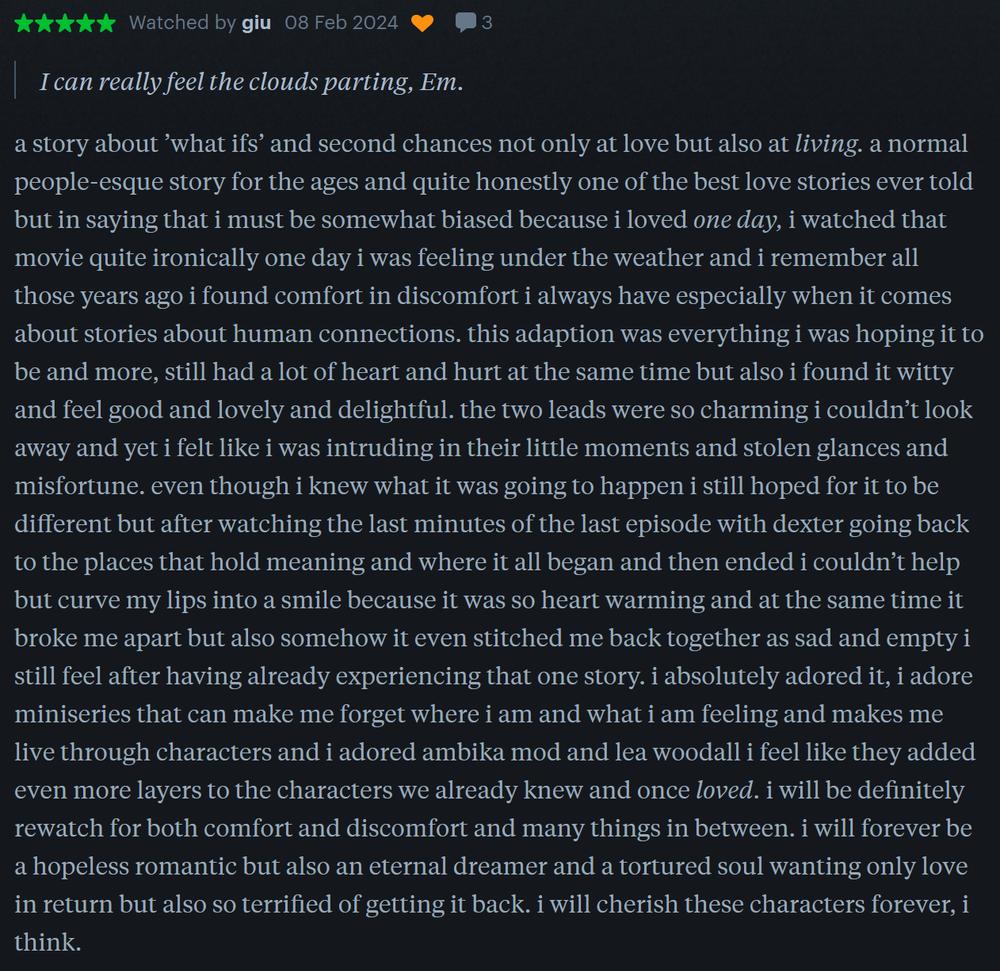Click the comment count number 3

click(487, 23)
